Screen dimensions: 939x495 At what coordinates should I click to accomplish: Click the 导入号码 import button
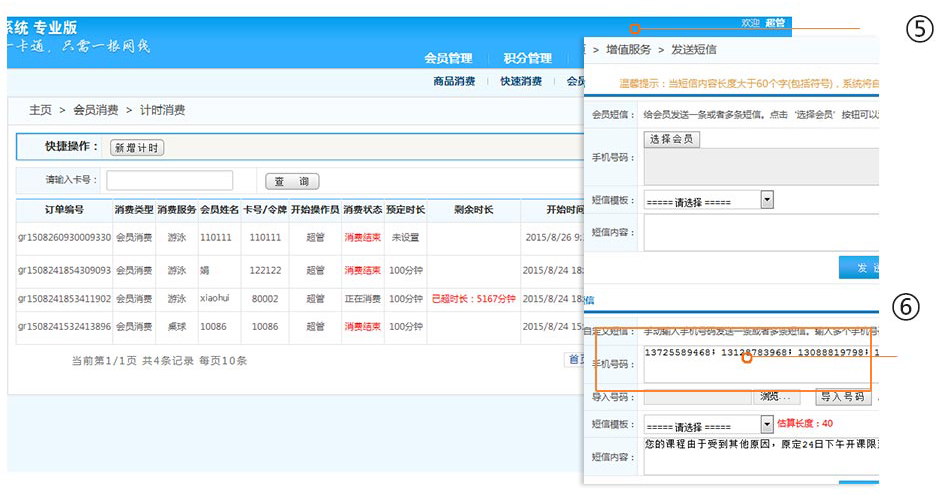[843, 397]
